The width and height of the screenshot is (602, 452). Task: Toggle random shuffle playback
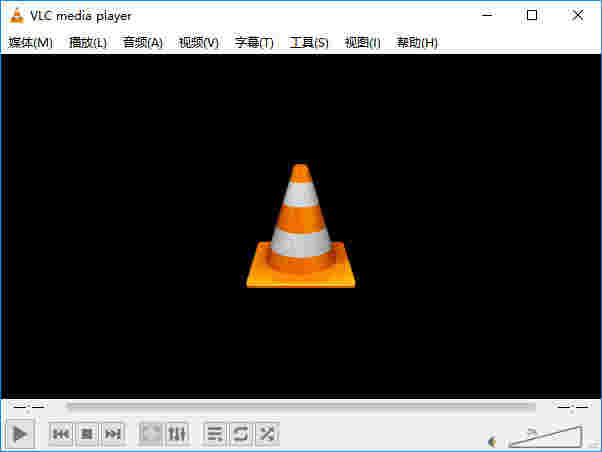[x=267, y=434]
